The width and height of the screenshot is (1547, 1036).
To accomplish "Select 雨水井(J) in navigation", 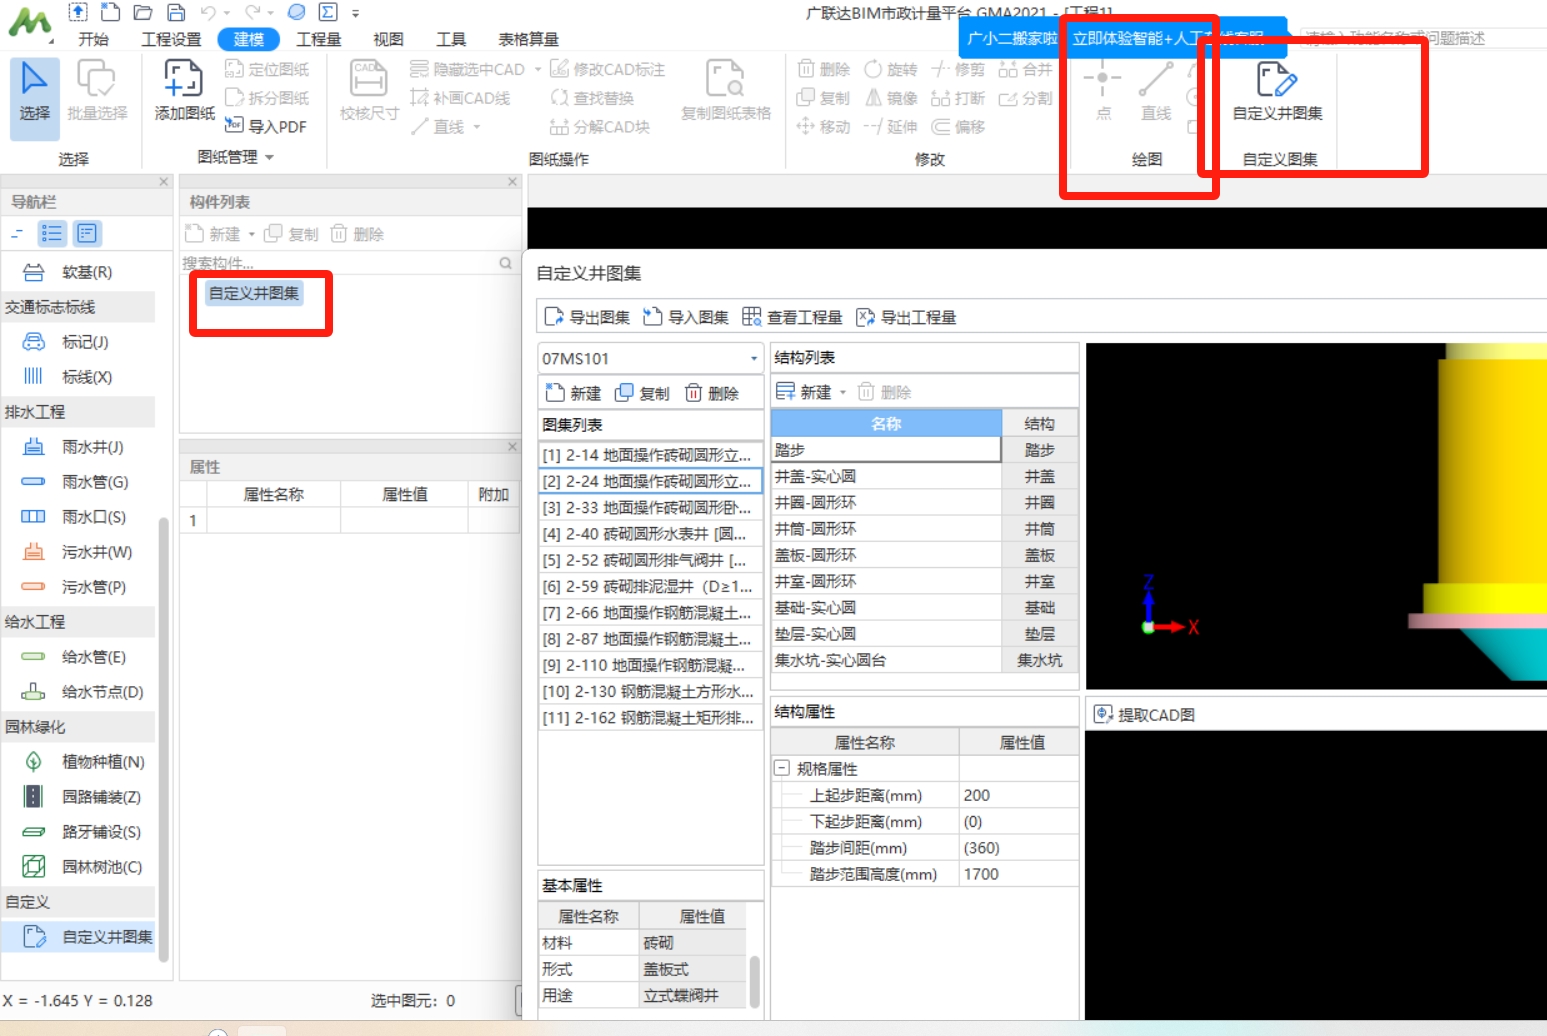I will 80,447.
